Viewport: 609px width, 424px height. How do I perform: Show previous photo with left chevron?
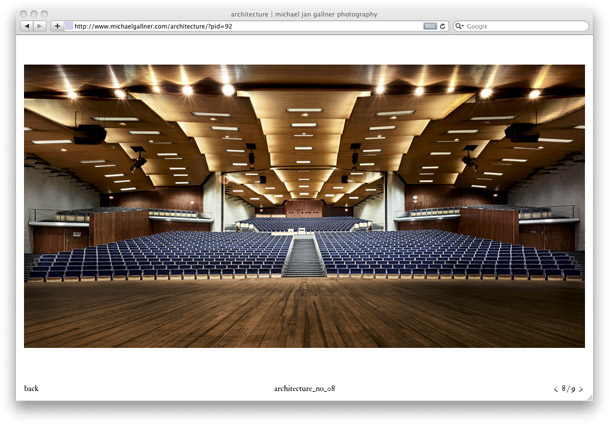555,389
